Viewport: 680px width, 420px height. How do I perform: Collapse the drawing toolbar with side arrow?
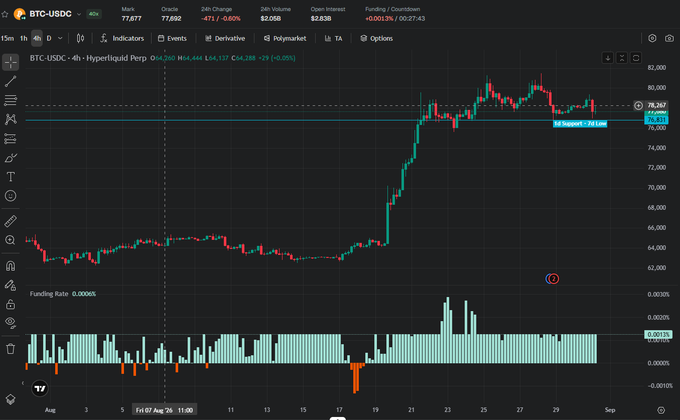click(x=23, y=383)
